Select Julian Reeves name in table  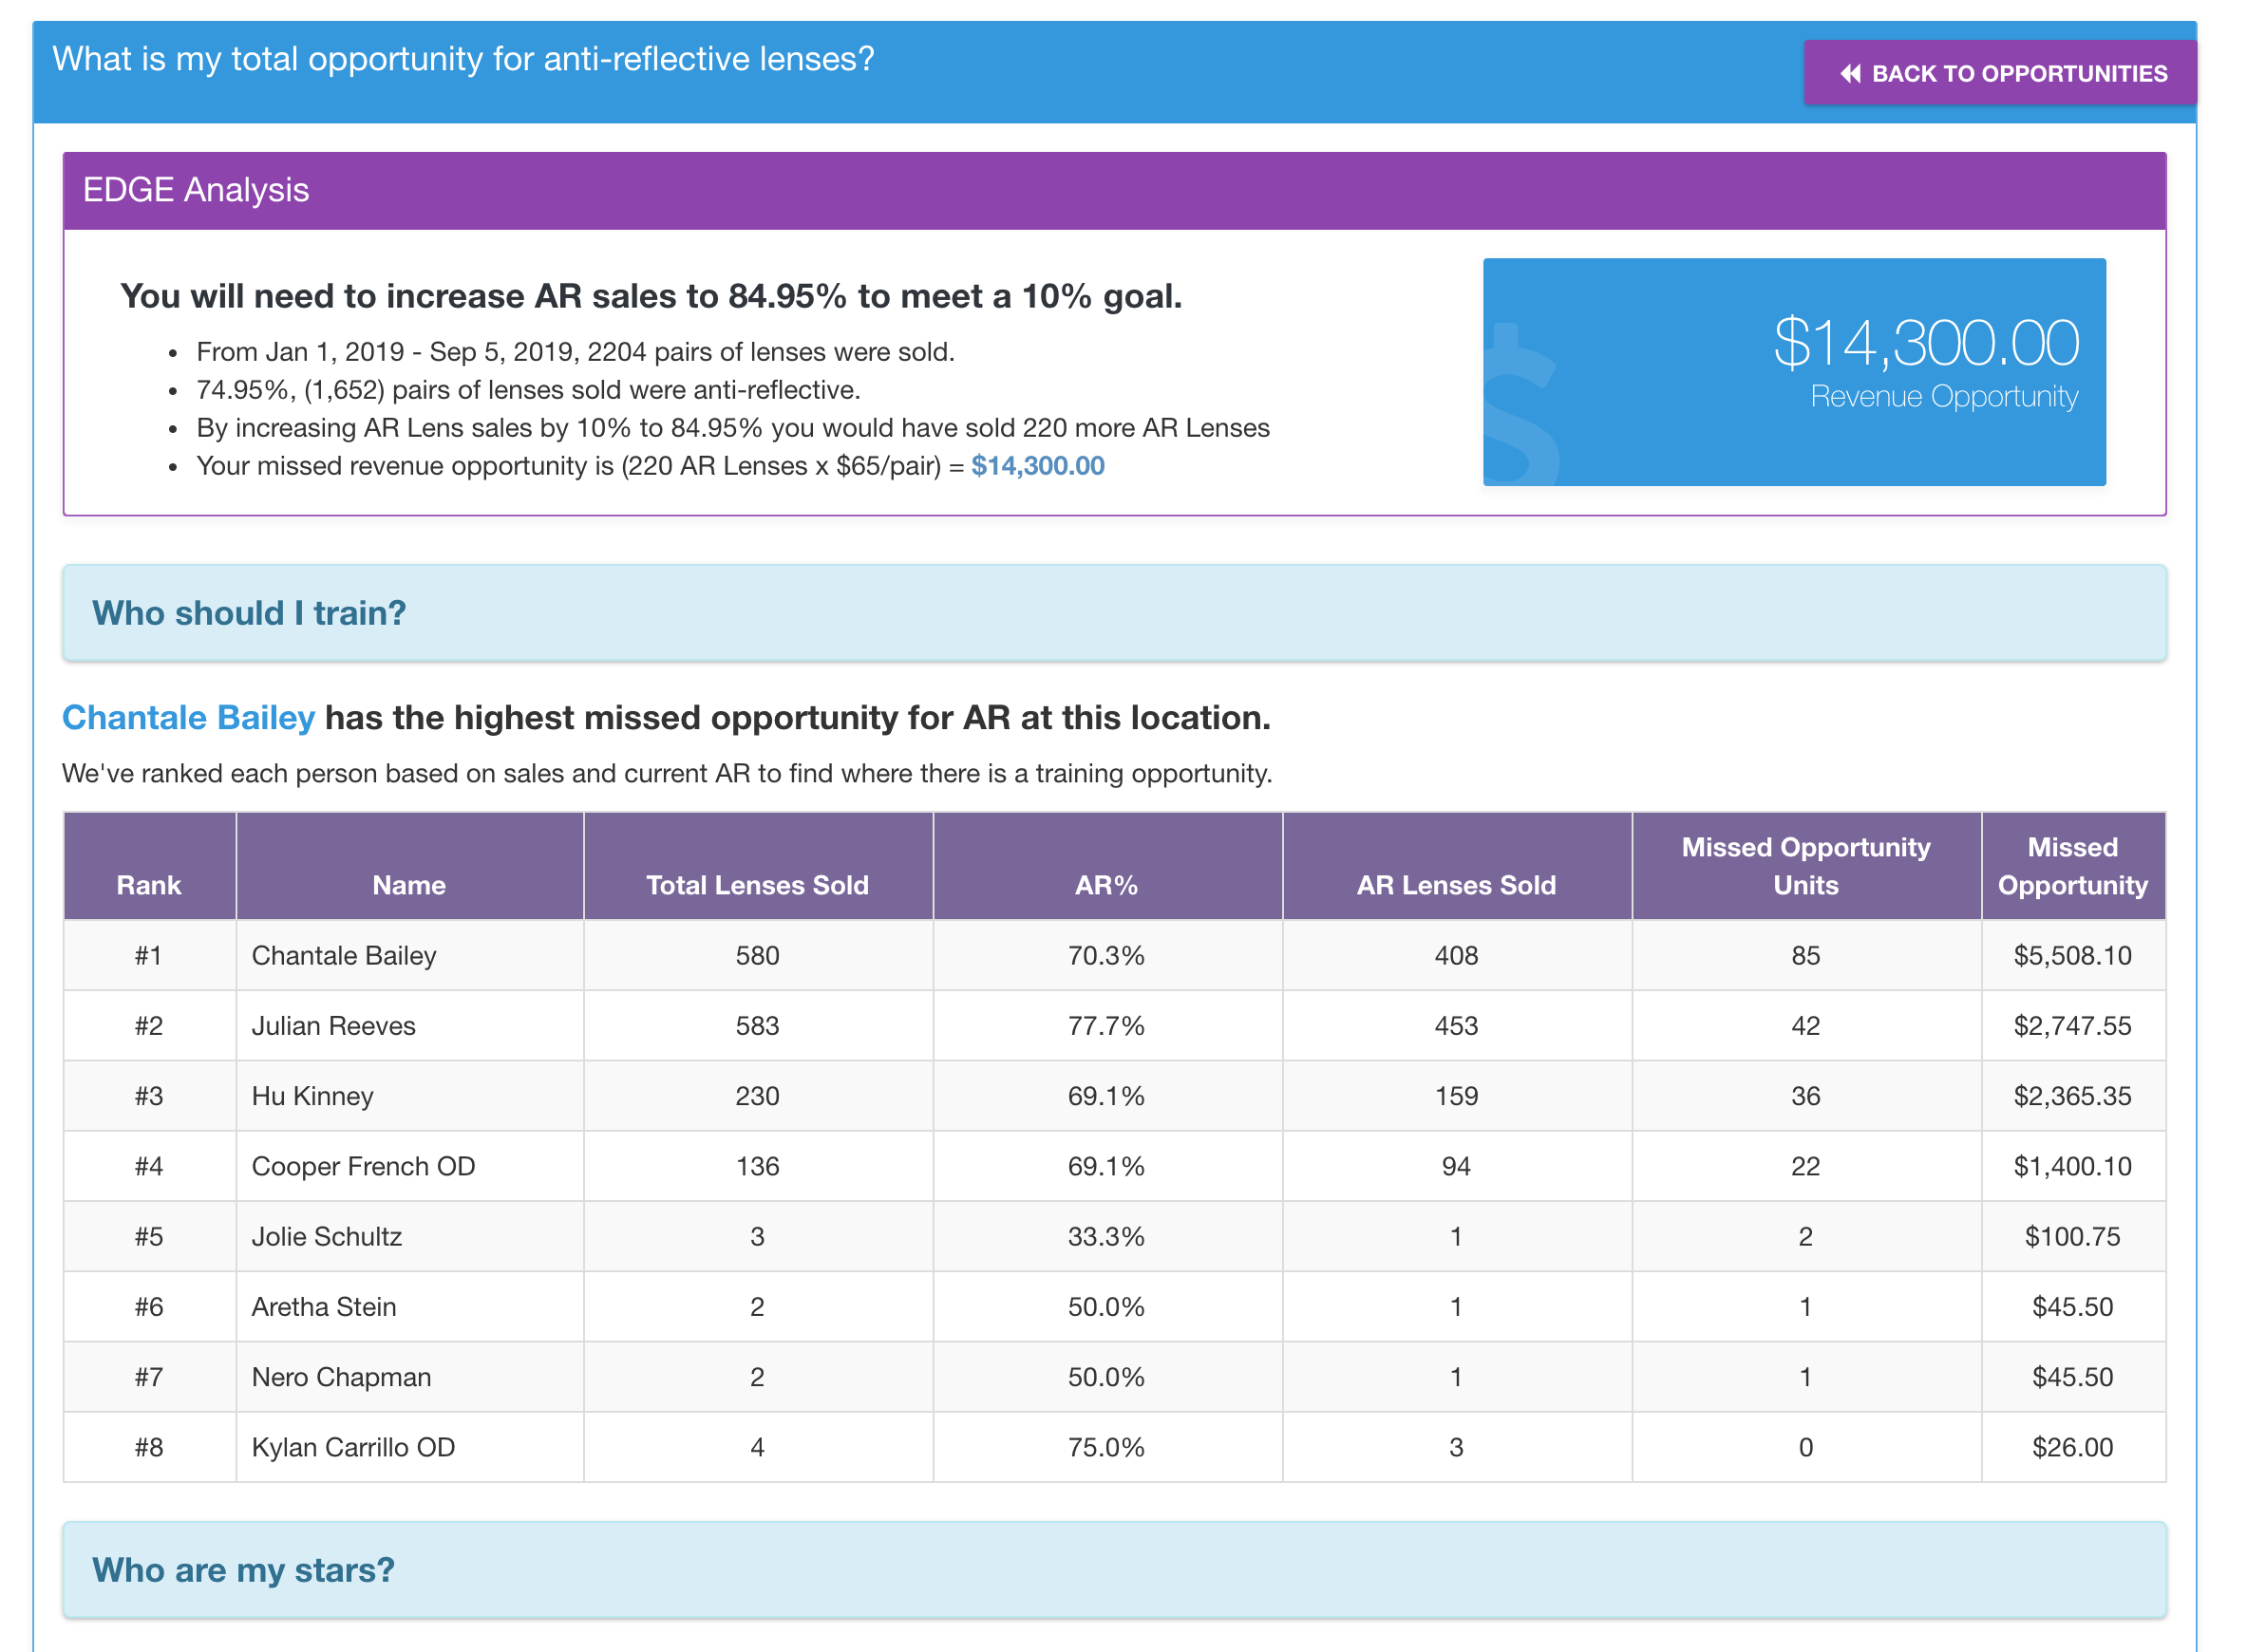[333, 1026]
